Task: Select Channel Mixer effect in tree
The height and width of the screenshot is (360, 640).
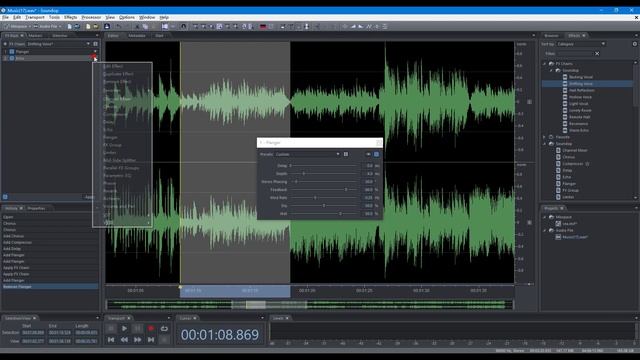Action: (575, 150)
